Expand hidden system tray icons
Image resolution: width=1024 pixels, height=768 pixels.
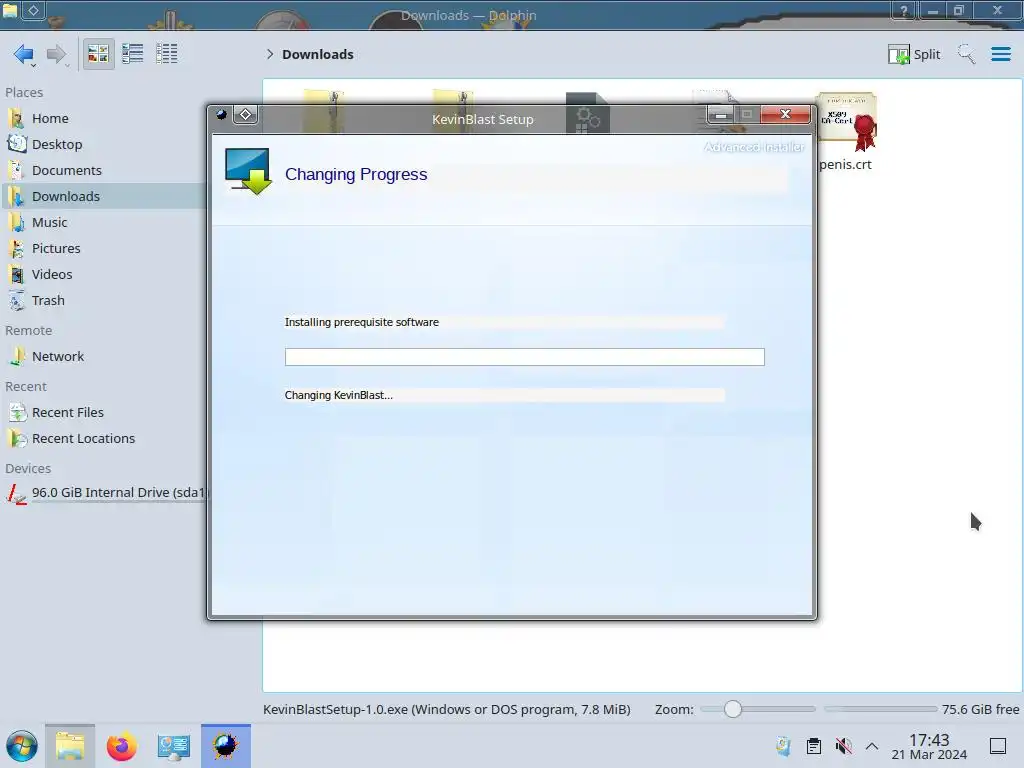pos(872,746)
